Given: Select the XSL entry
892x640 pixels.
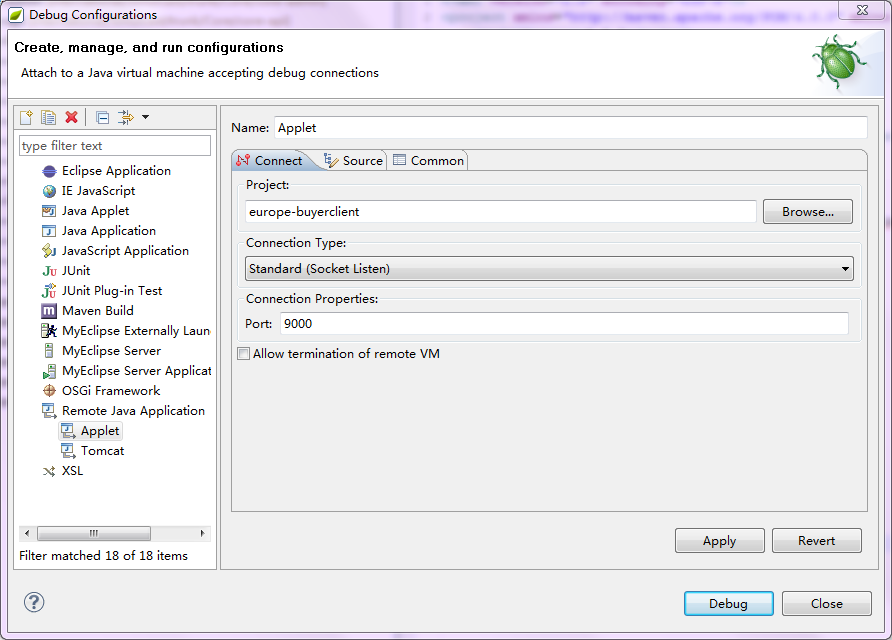Looking at the screenshot, I should [72, 471].
